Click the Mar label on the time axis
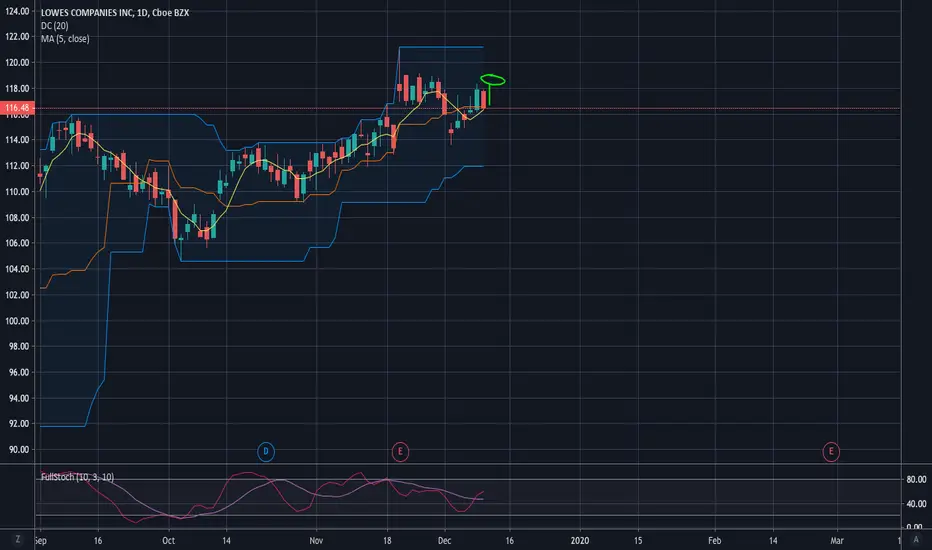The width and height of the screenshot is (932, 550). tap(837, 540)
